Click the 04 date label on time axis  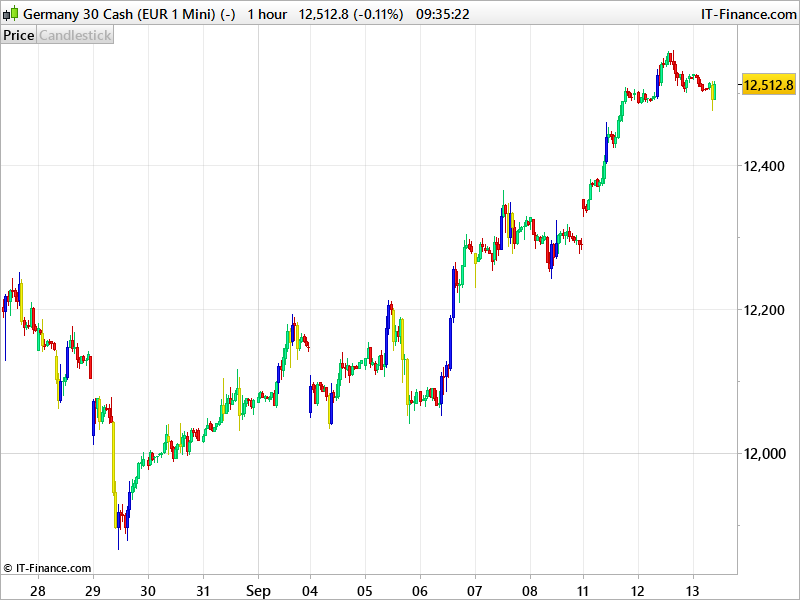(x=310, y=591)
